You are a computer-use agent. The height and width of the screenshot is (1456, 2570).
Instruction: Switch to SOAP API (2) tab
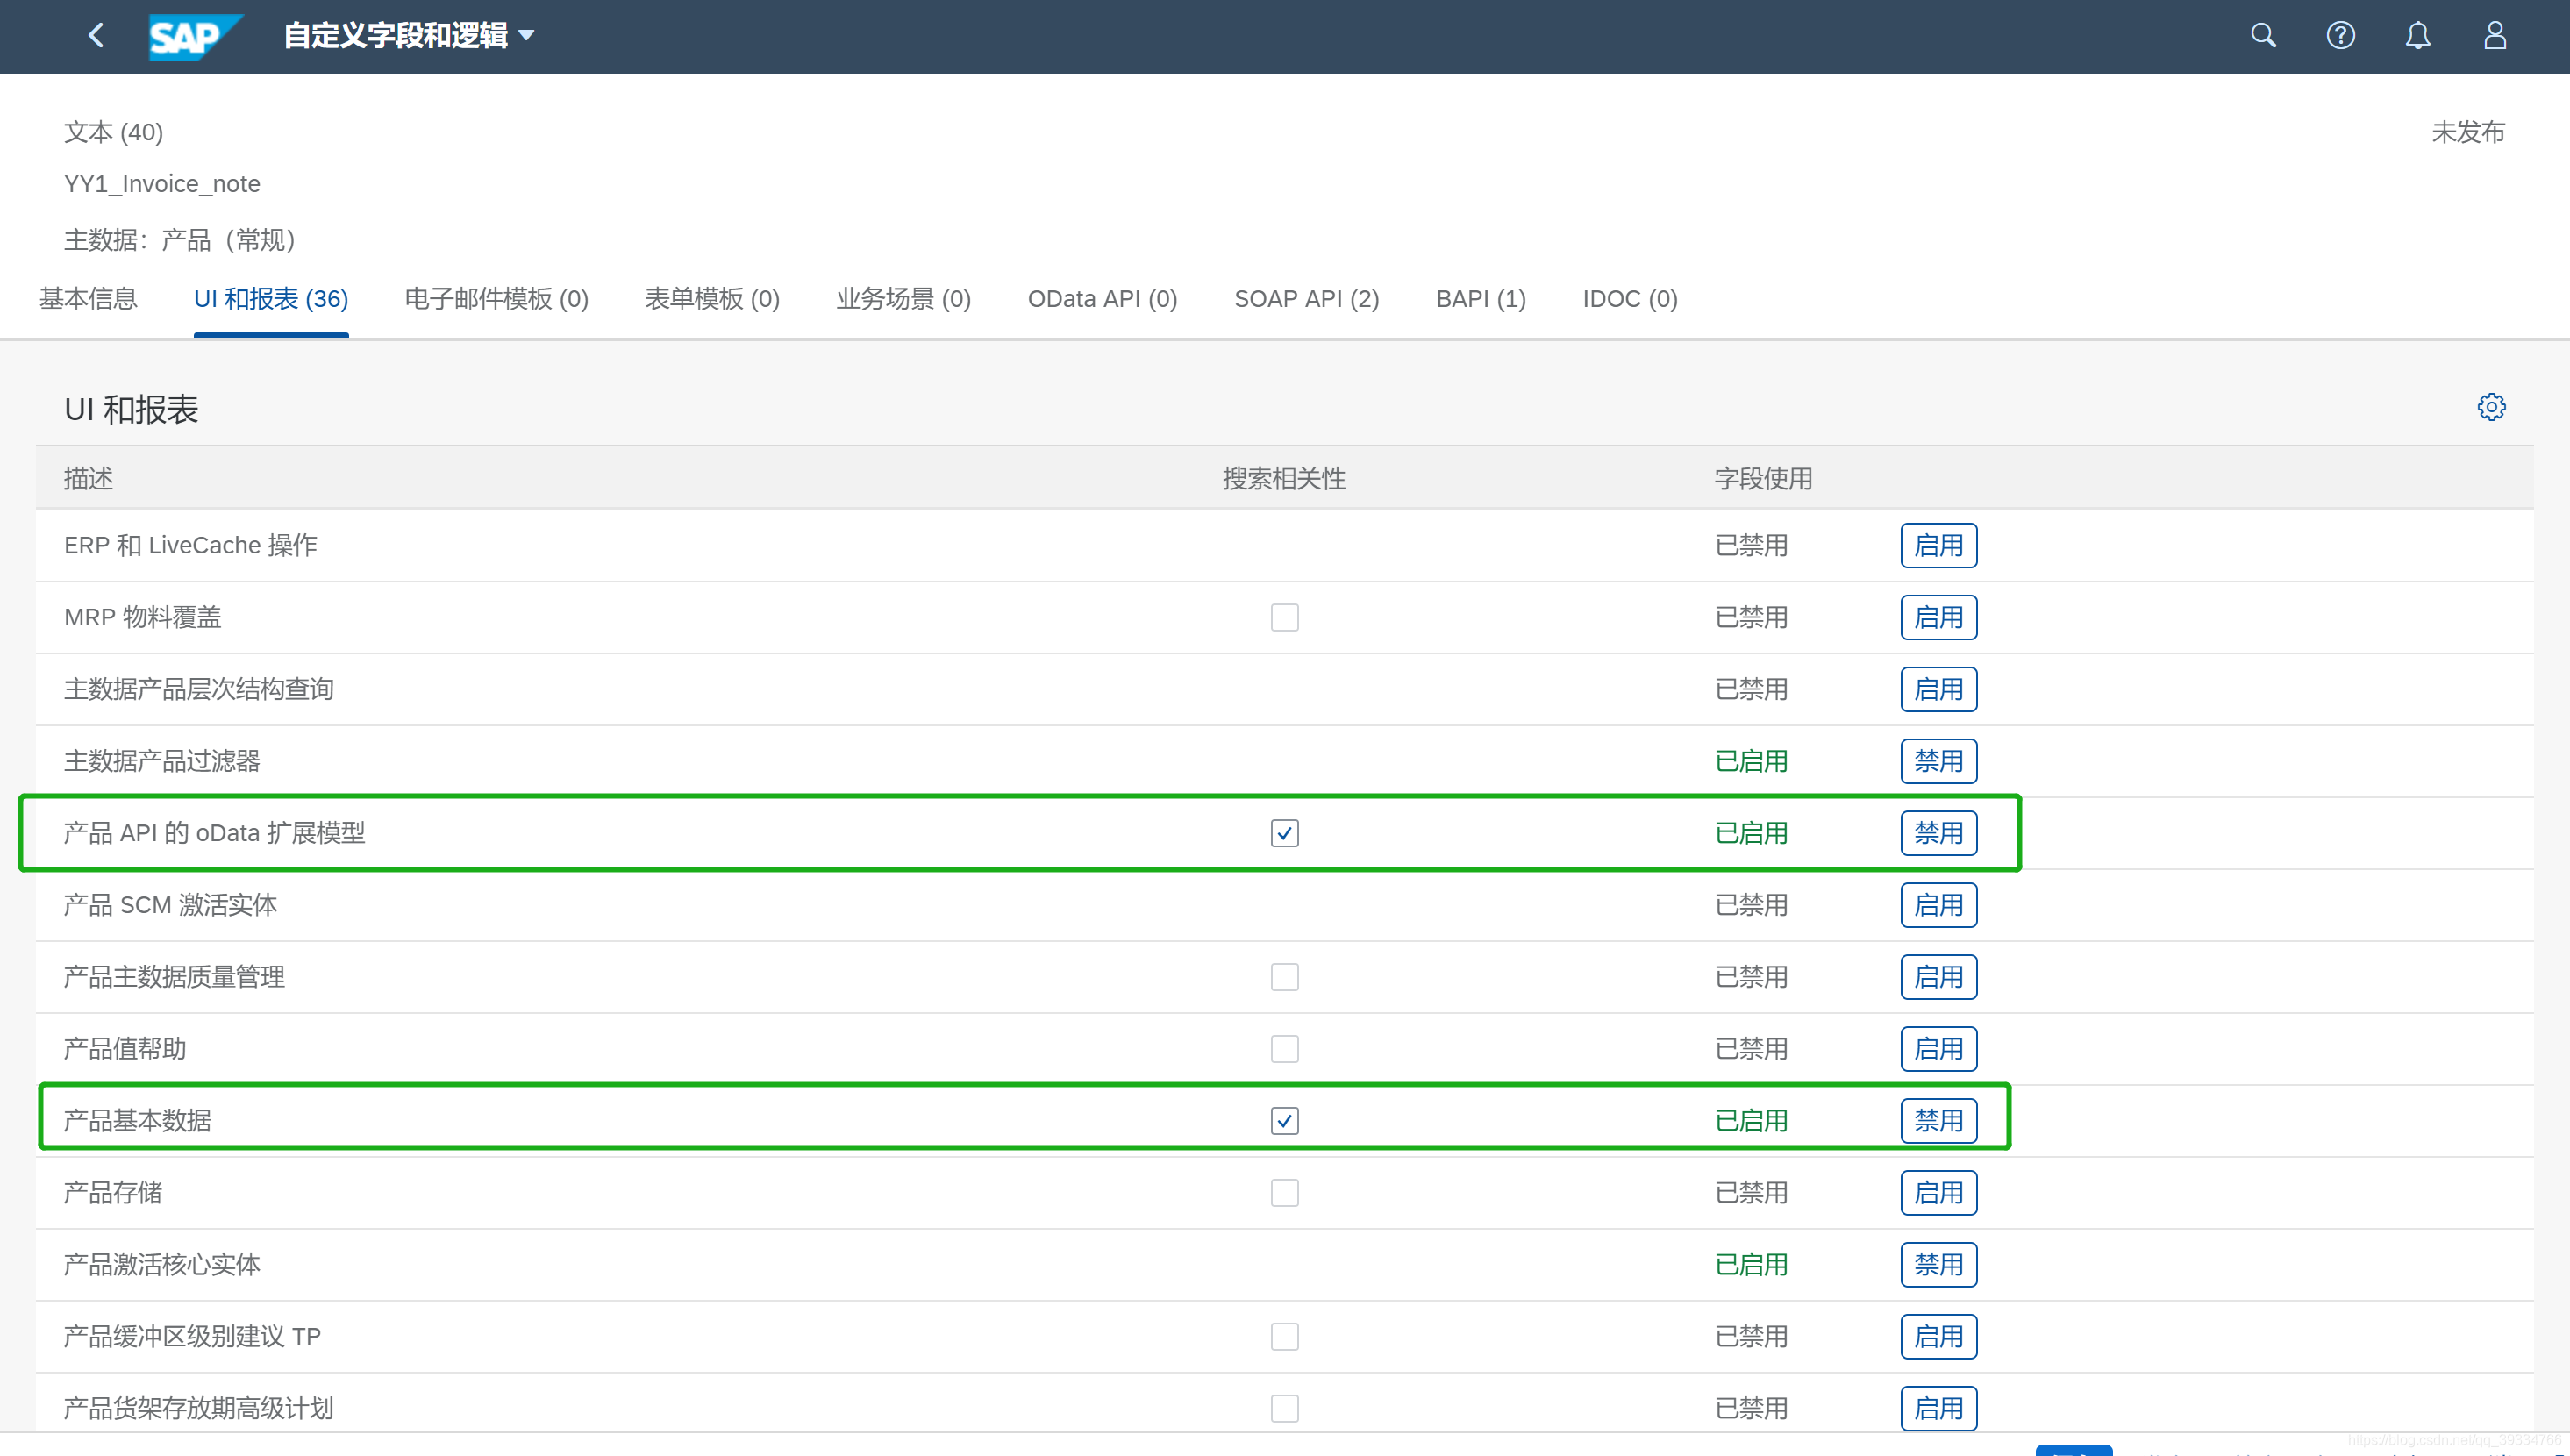click(x=1306, y=298)
